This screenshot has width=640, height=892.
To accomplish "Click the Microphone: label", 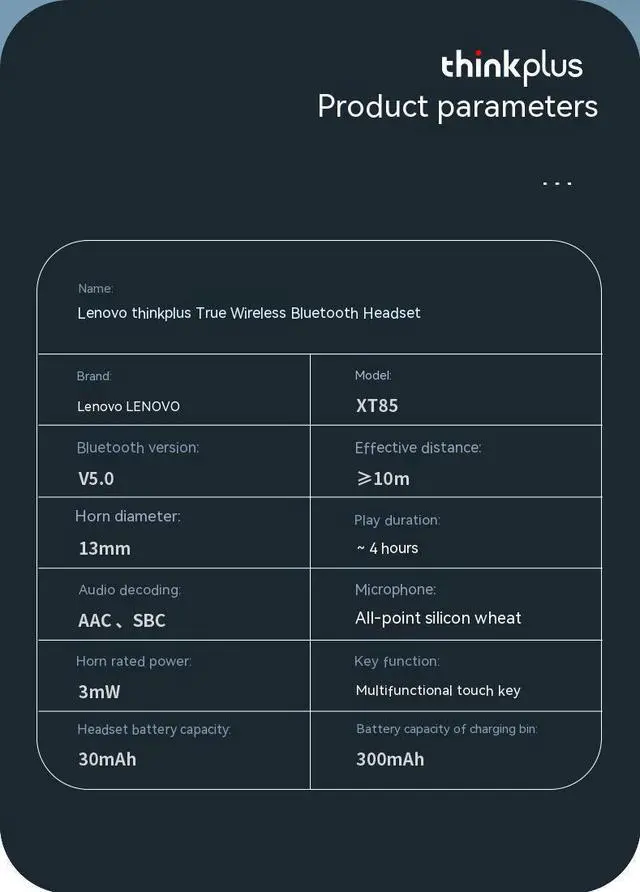I will tap(395, 590).
